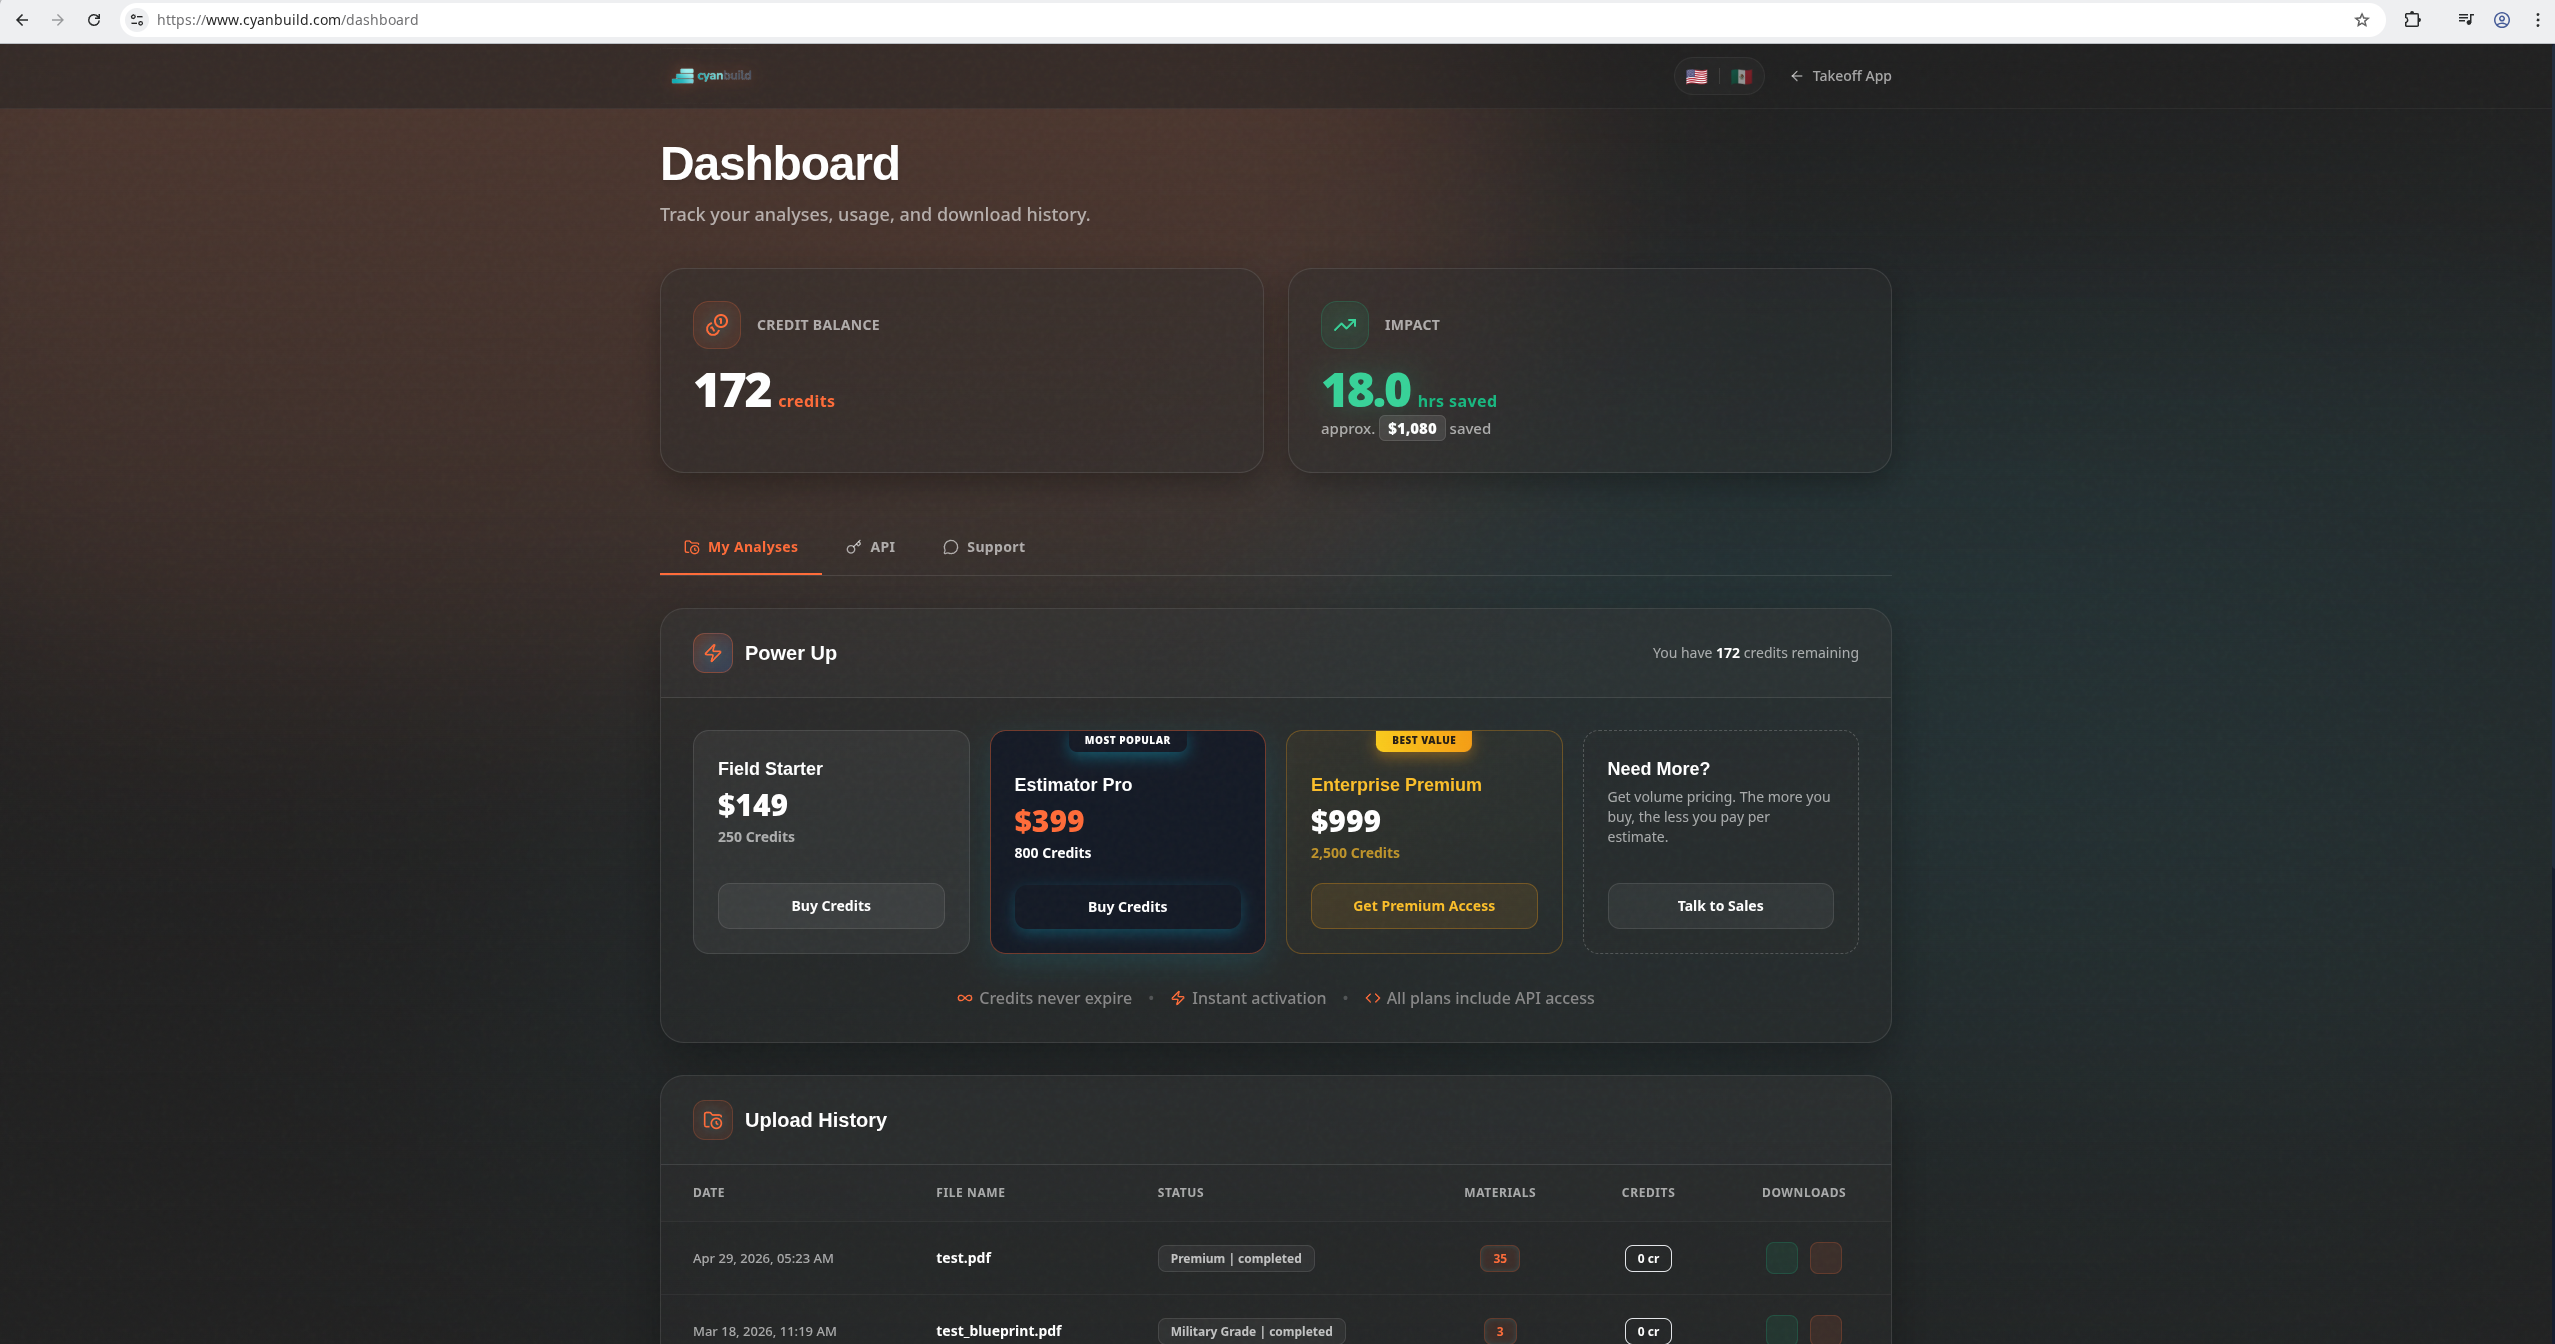Buy Credits for the Field Starter plan
The image size is (2555, 1344).
(x=831, y=906)
